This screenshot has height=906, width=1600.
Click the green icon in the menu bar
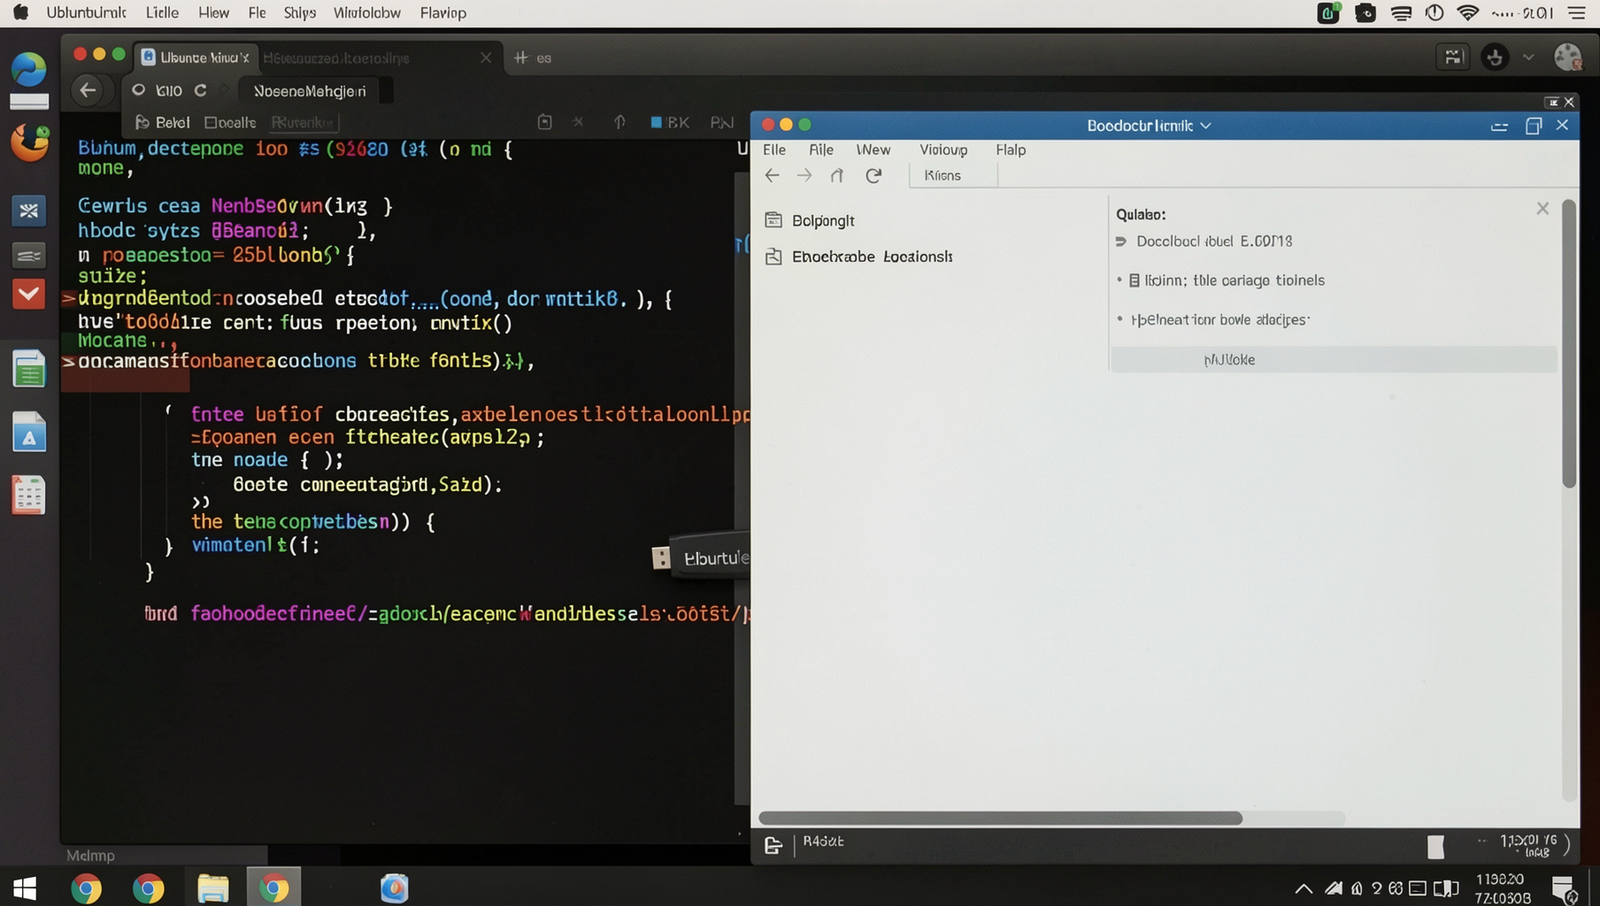click(x=1329, y=13)
